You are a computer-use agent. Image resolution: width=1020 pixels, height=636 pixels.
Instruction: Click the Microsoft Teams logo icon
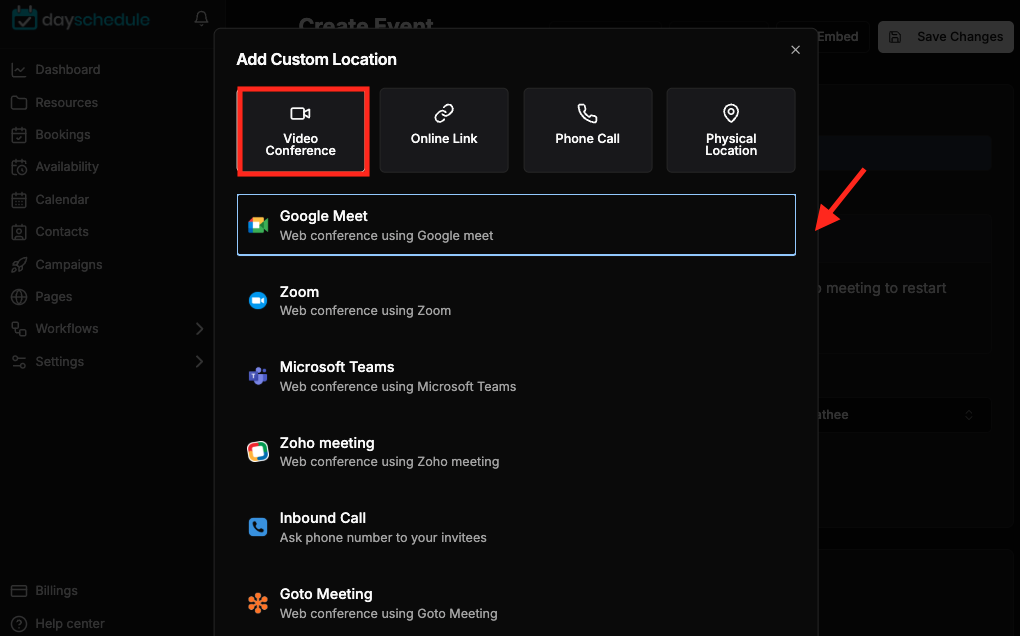pos(258,376)
